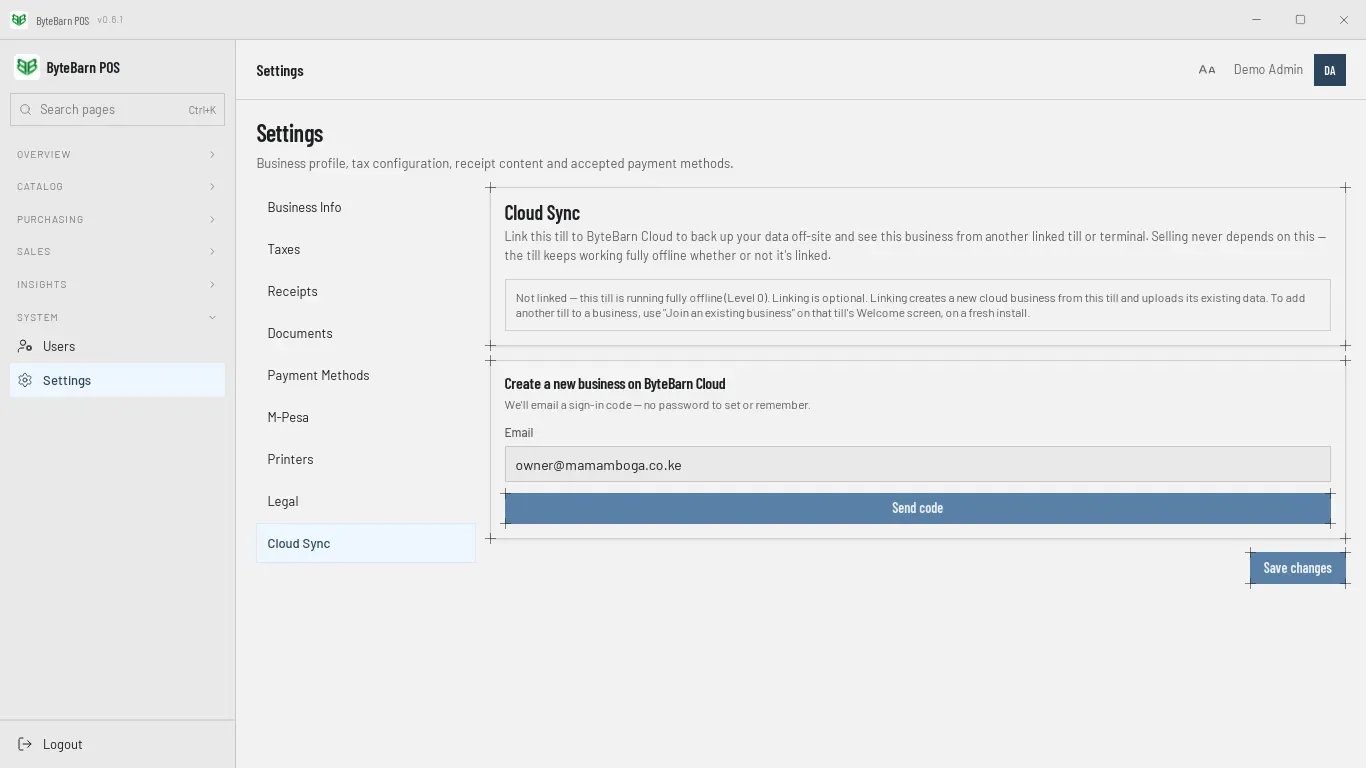Click the Demo Admin username
Viewport: 1366px width, 768px height.
click(1268, 70)
